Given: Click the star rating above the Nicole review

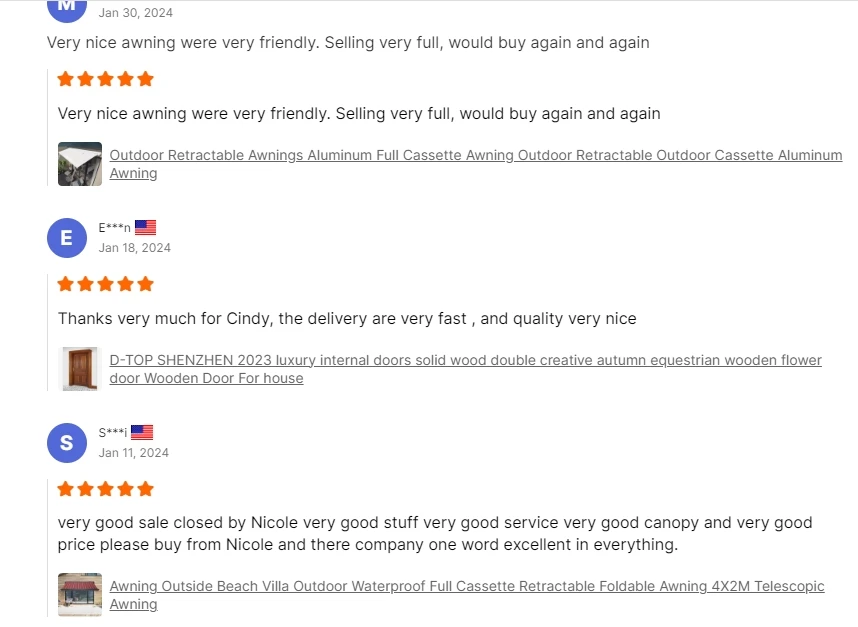Looking at the screenshot, I should coord(106,489).
